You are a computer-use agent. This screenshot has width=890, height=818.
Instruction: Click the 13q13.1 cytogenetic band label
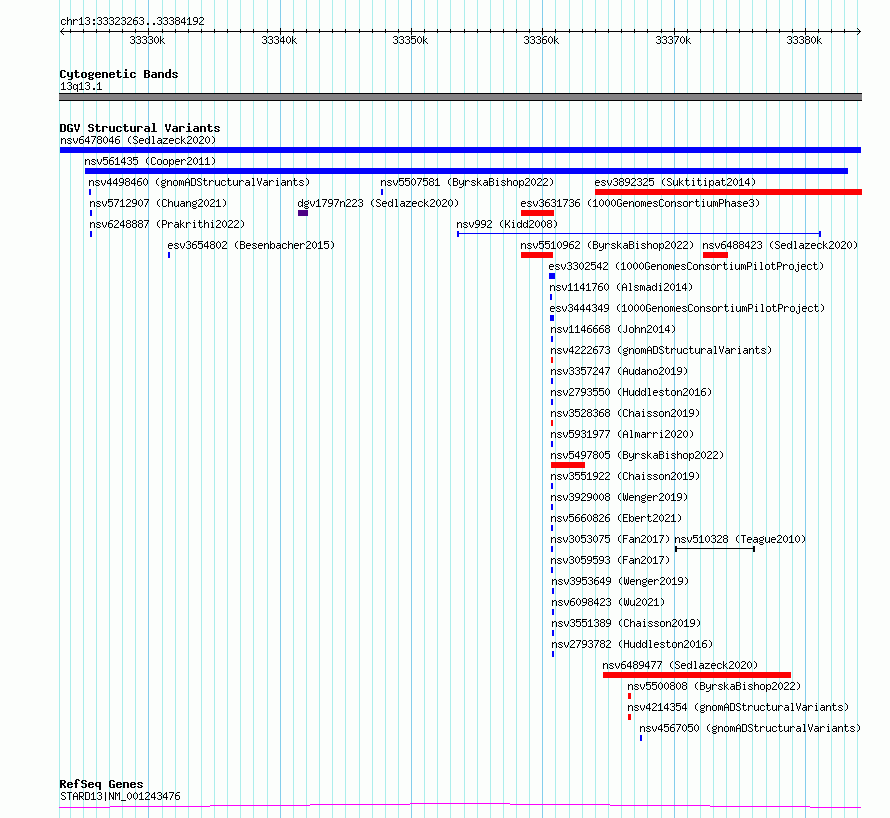[81, 86]
